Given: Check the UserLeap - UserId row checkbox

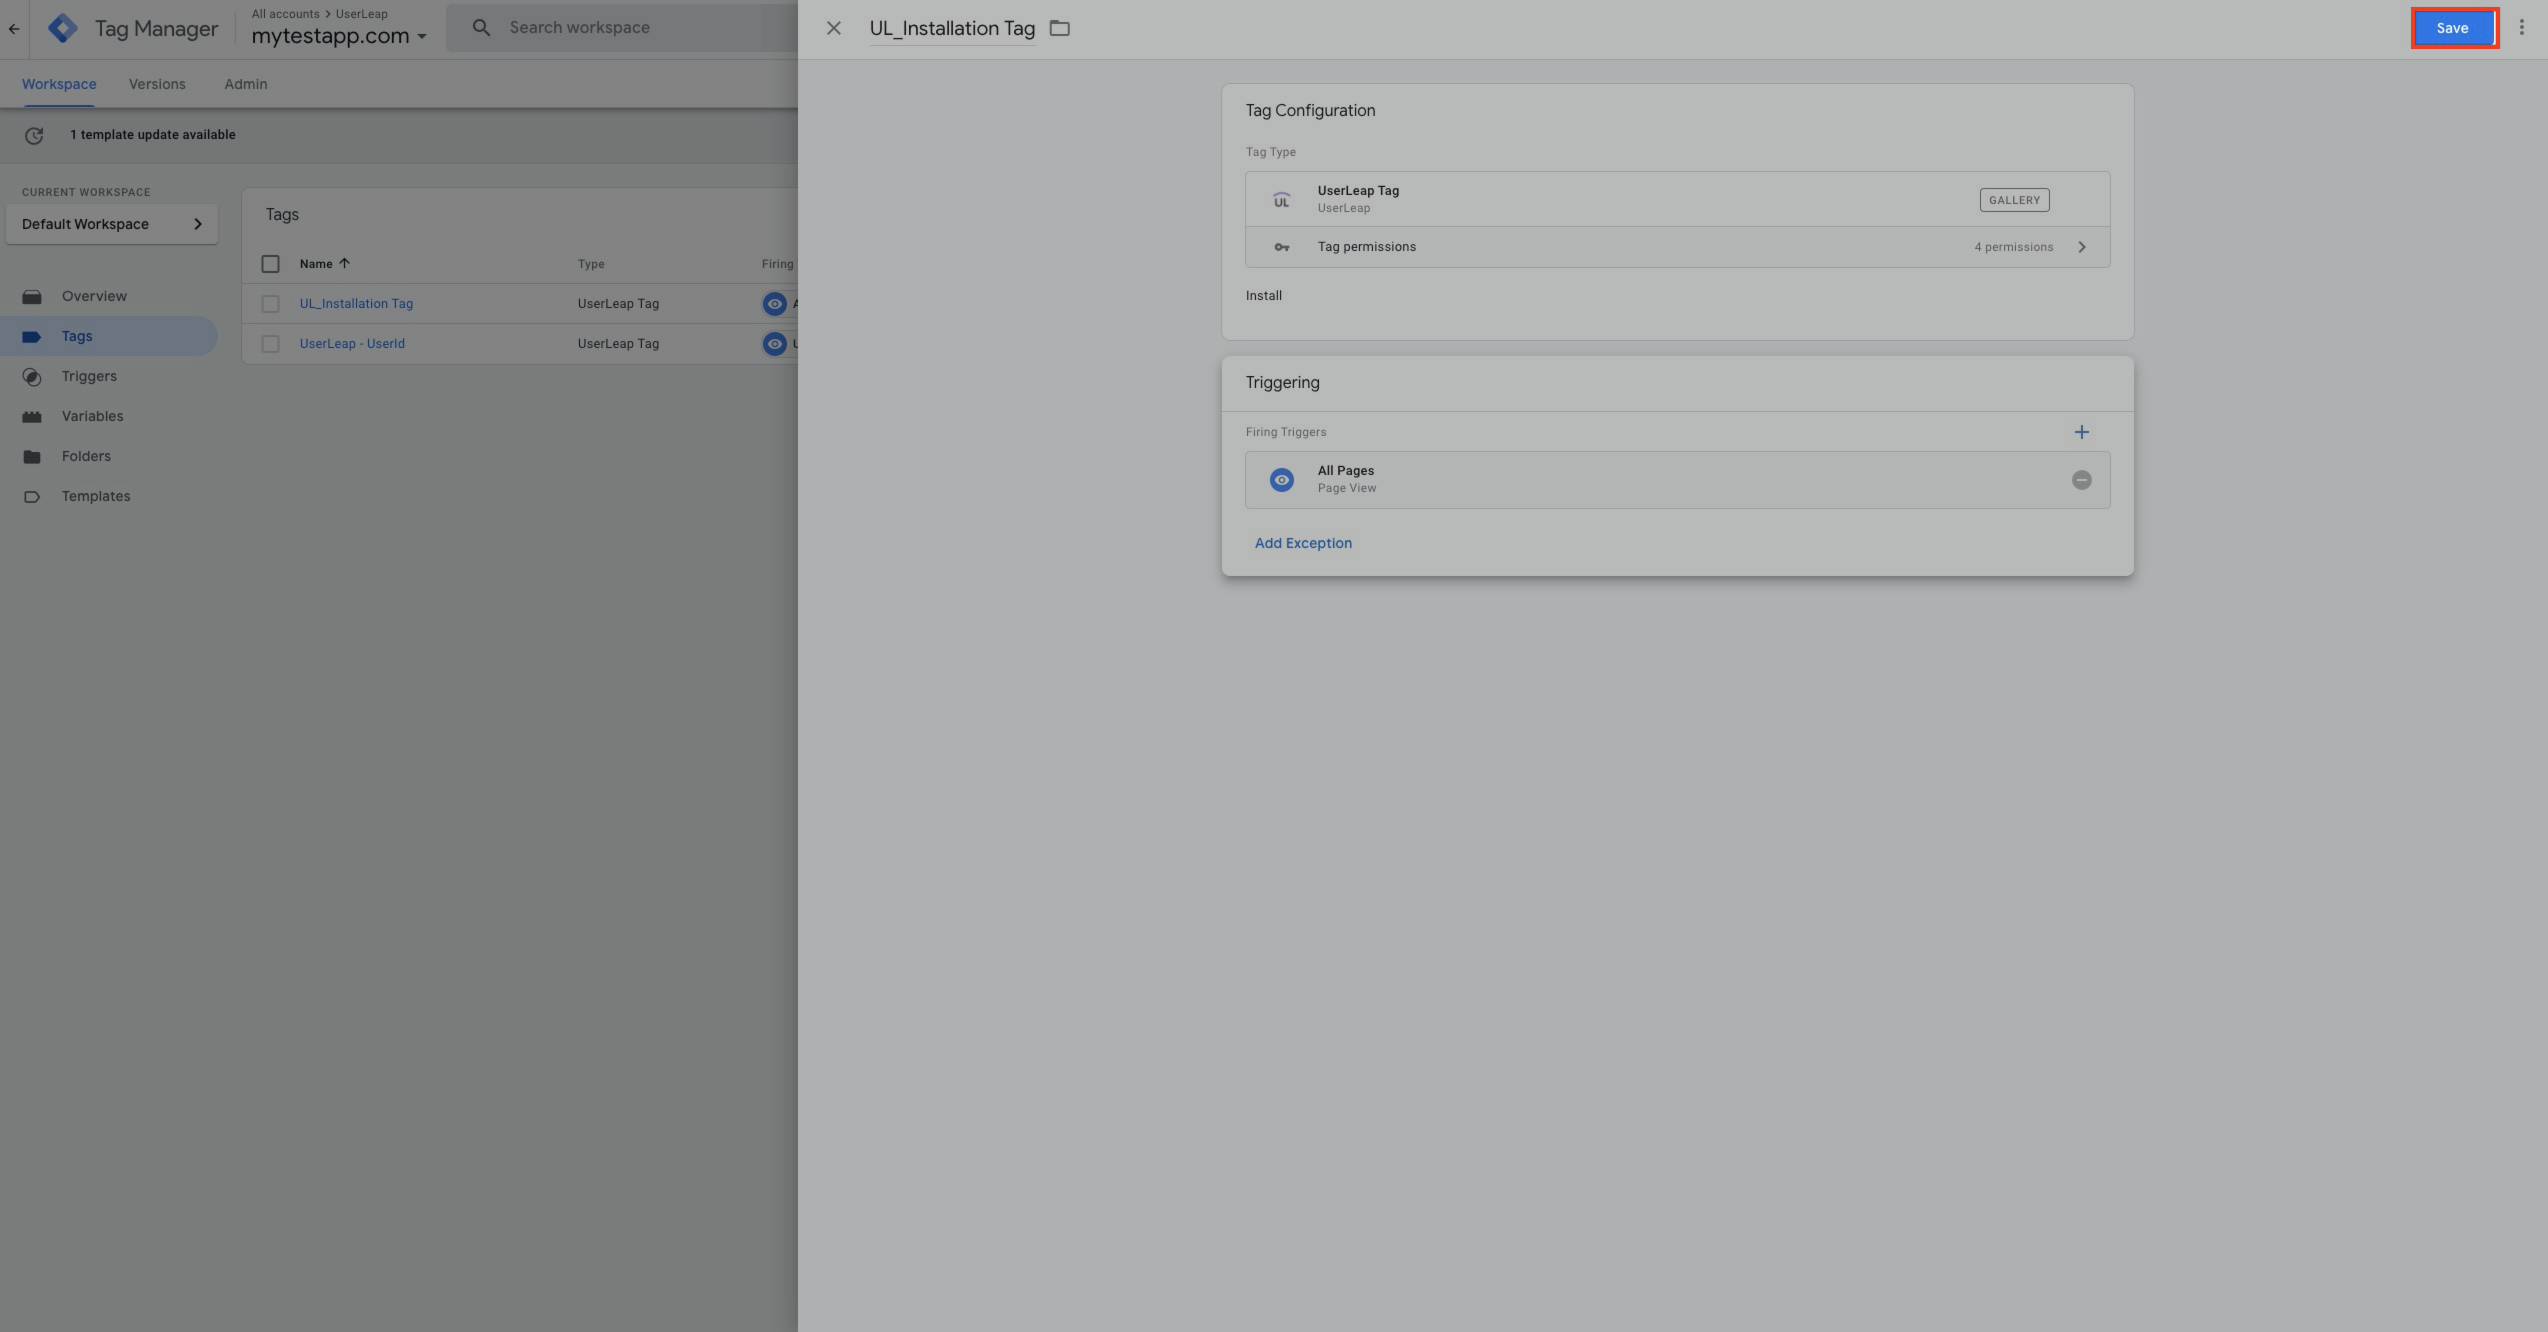Looking at the screenshot, I should pyautogui.click(x=270, y=344).
